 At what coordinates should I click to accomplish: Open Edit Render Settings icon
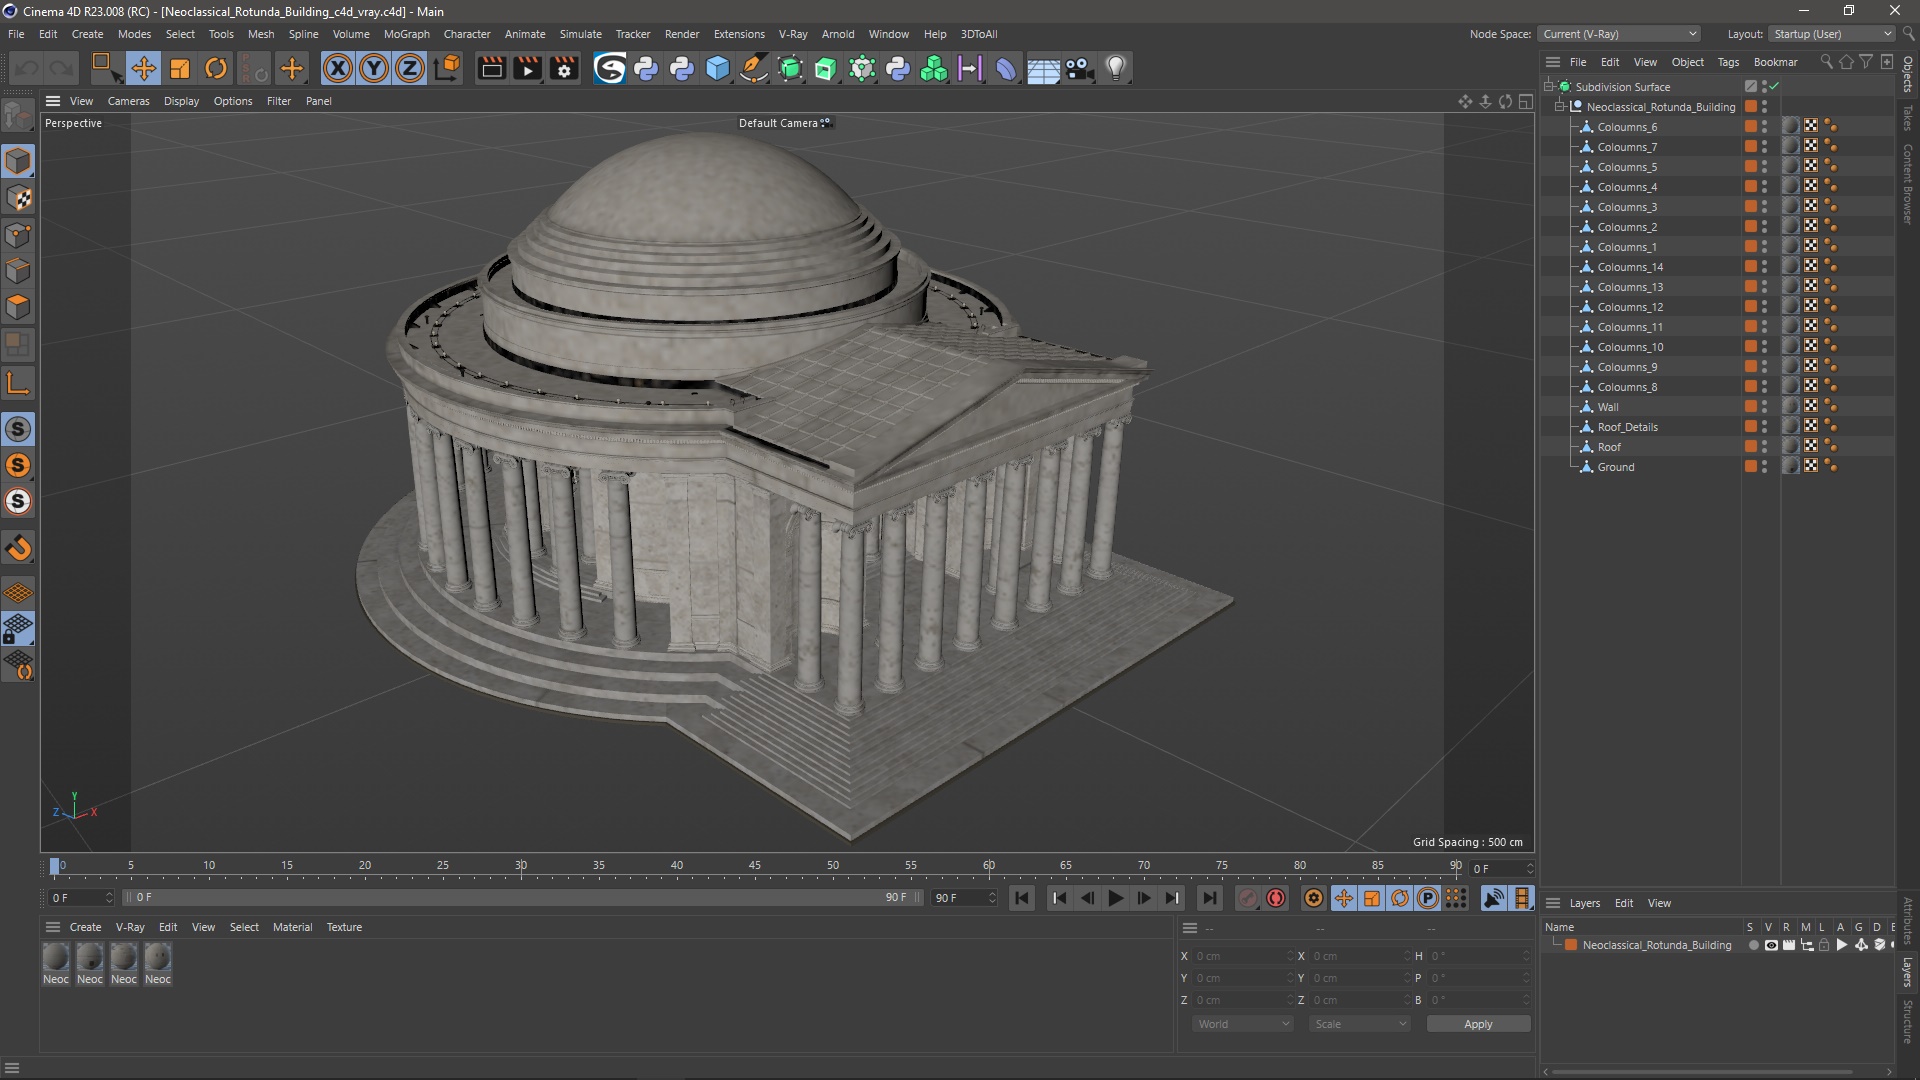564,68
